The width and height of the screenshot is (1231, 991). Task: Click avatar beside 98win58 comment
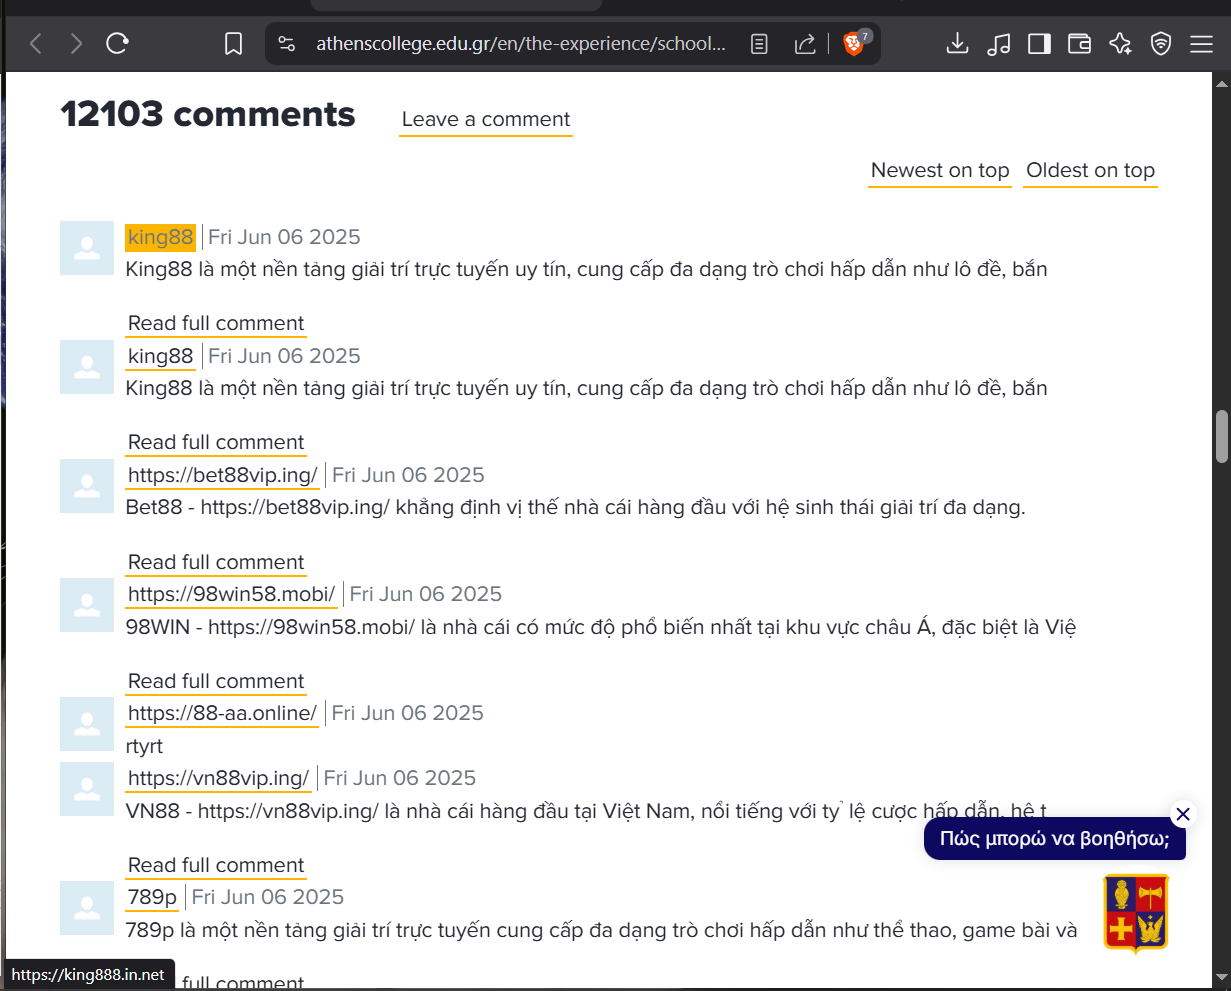87,605
